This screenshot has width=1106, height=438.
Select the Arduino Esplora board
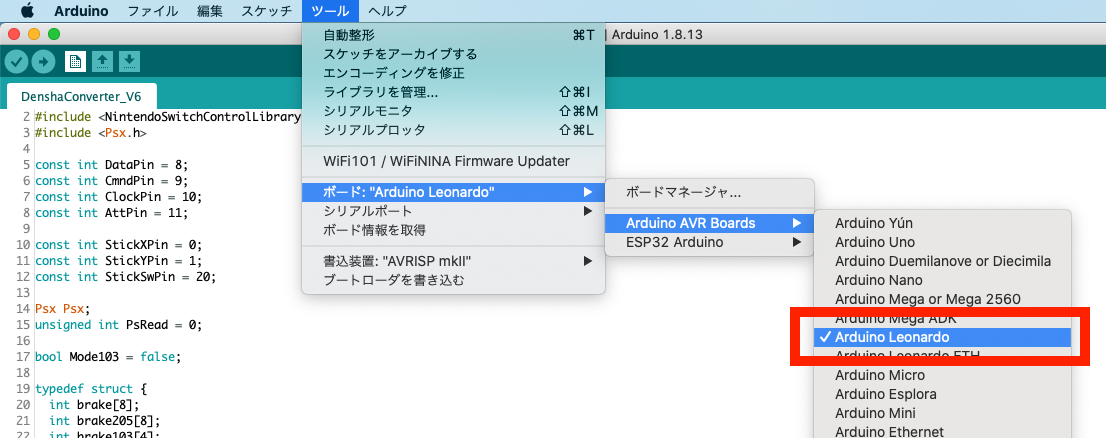942,394
